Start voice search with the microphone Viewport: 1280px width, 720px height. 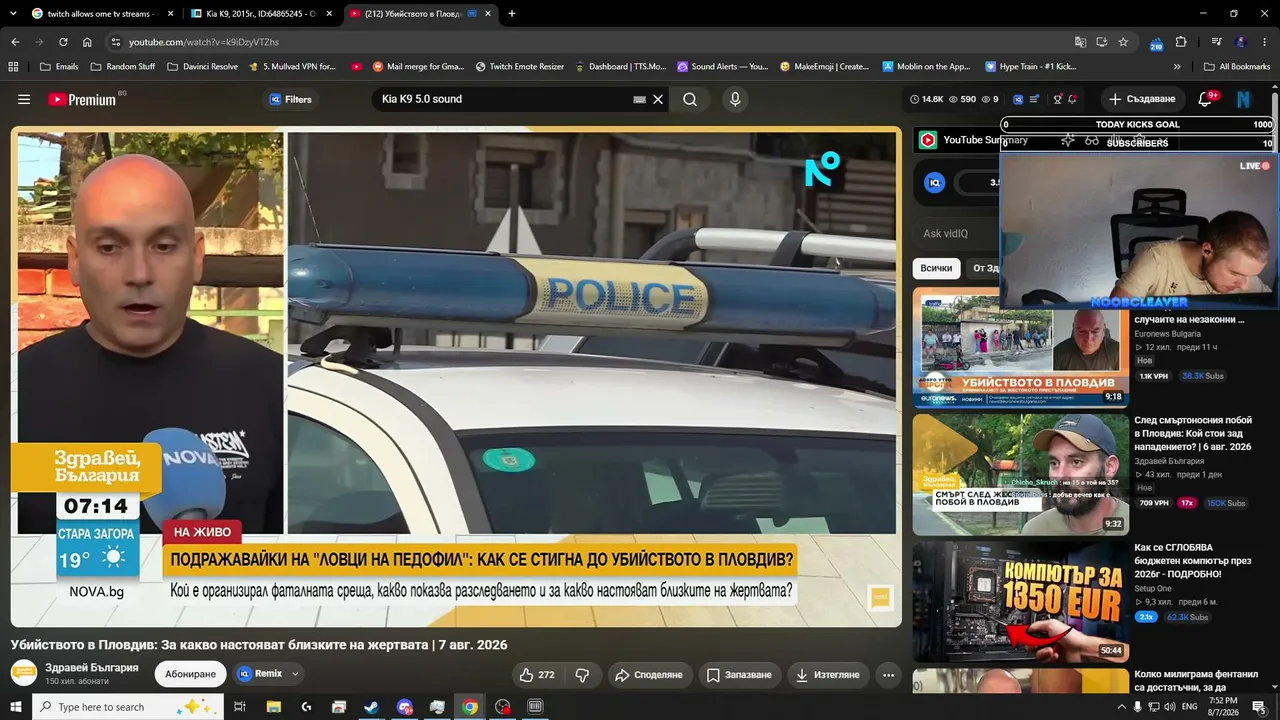click(x=735, y=99)
